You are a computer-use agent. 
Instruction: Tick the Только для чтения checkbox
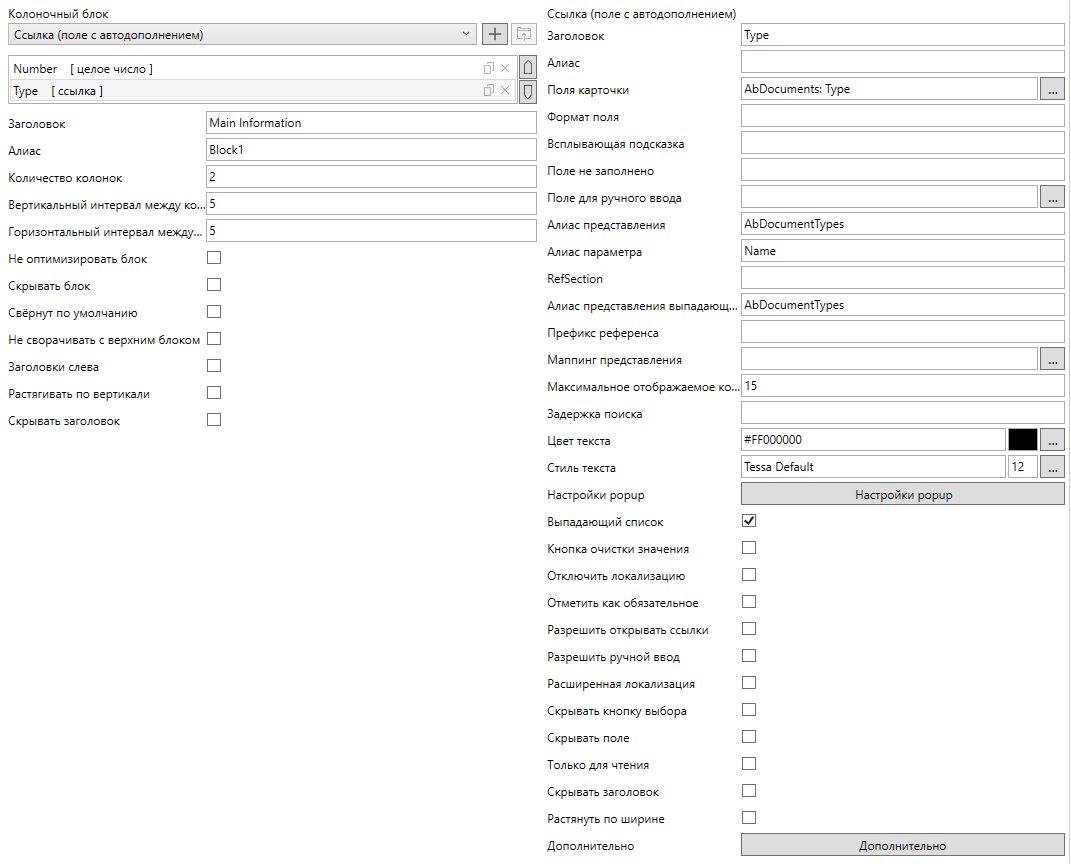[x=749, y=764]
